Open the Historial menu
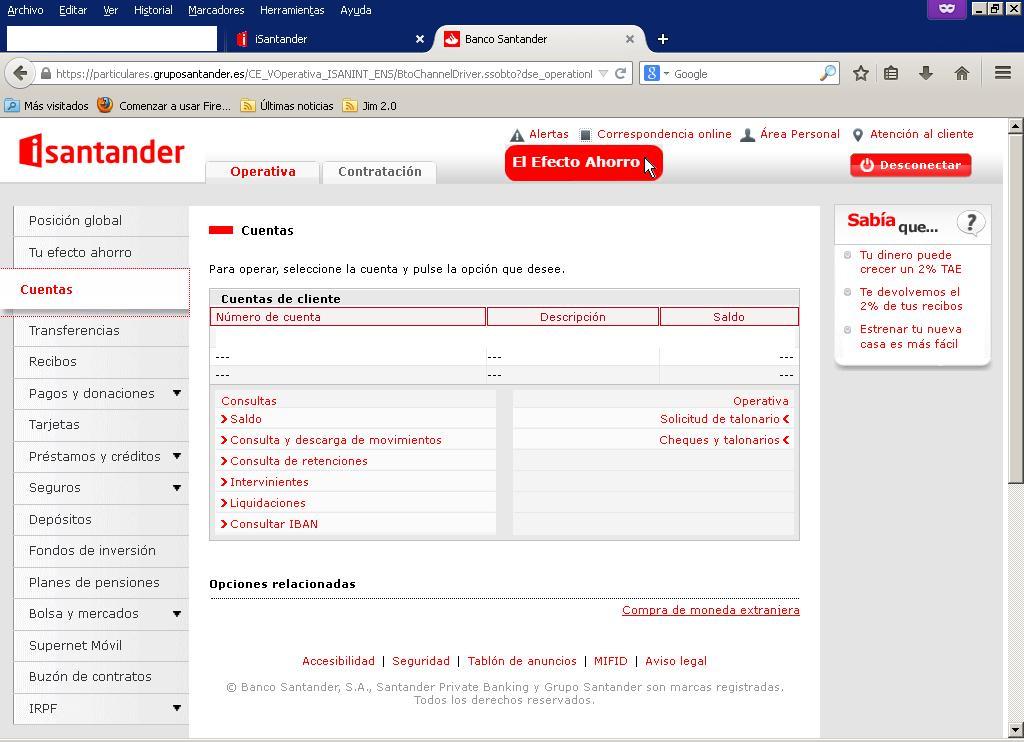 tap(153, 10)
